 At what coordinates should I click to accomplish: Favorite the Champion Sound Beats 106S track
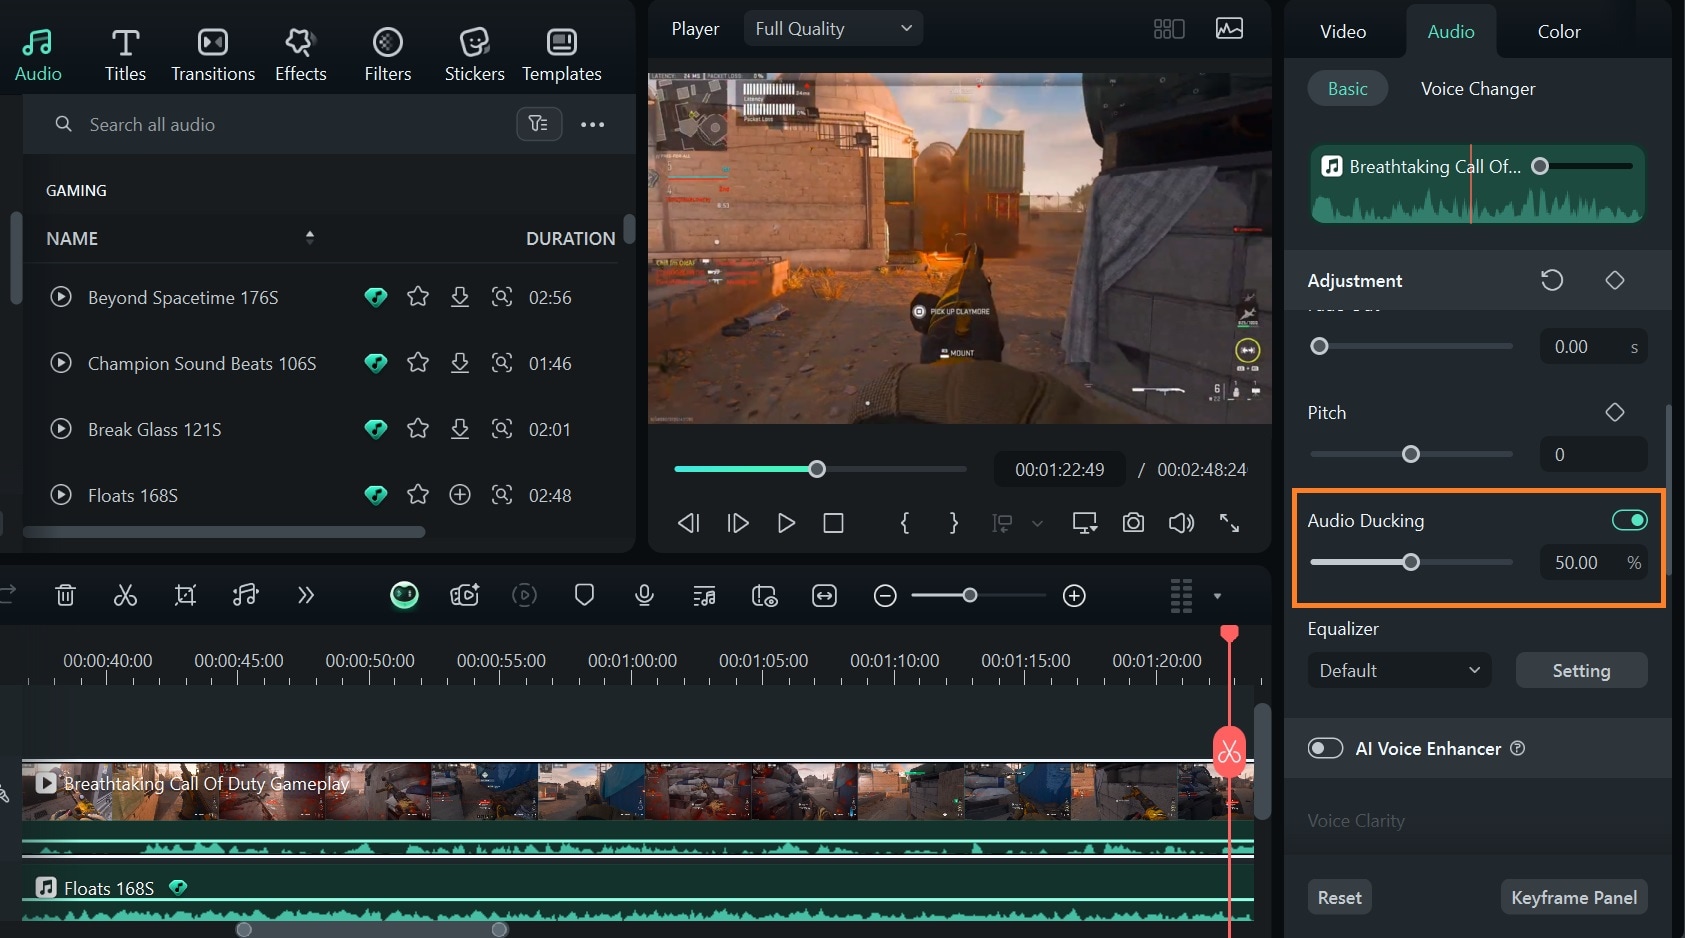[x=418, y=363]
